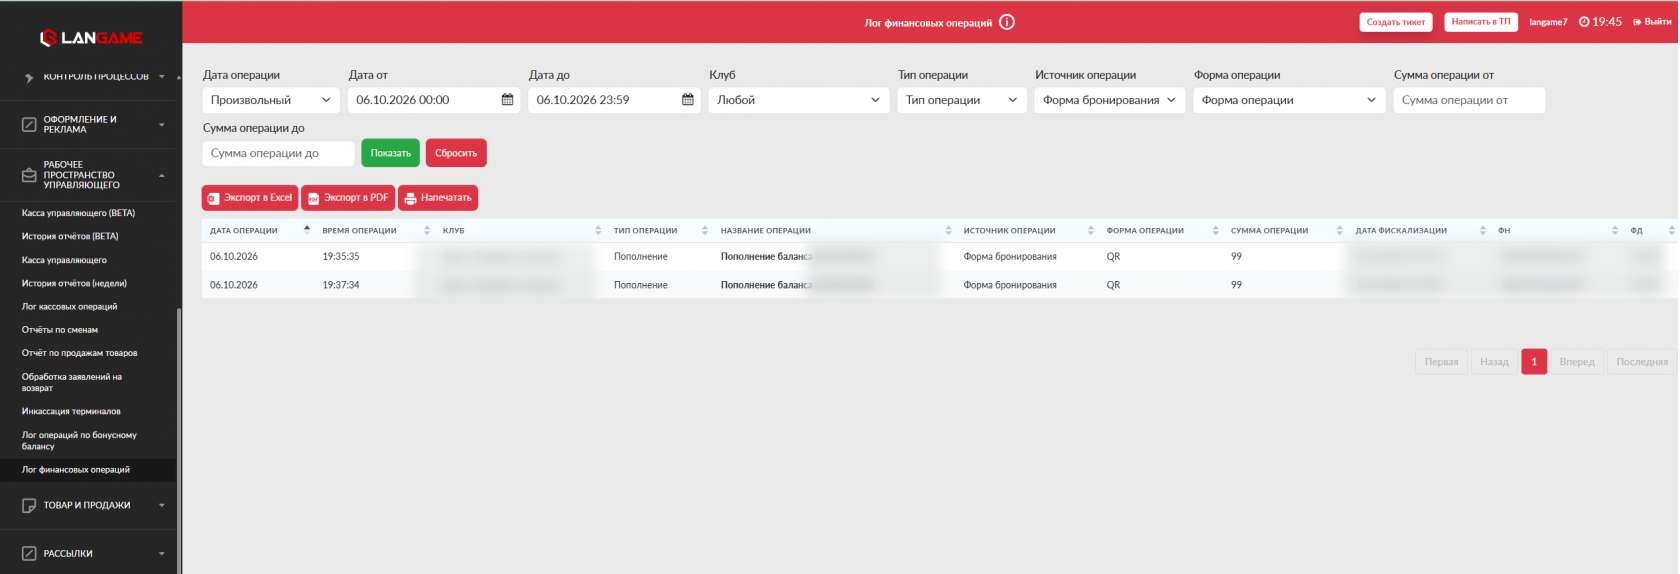Click Написать в ТП button
The image size is (1680, 574).
[x=1481, y=22]
